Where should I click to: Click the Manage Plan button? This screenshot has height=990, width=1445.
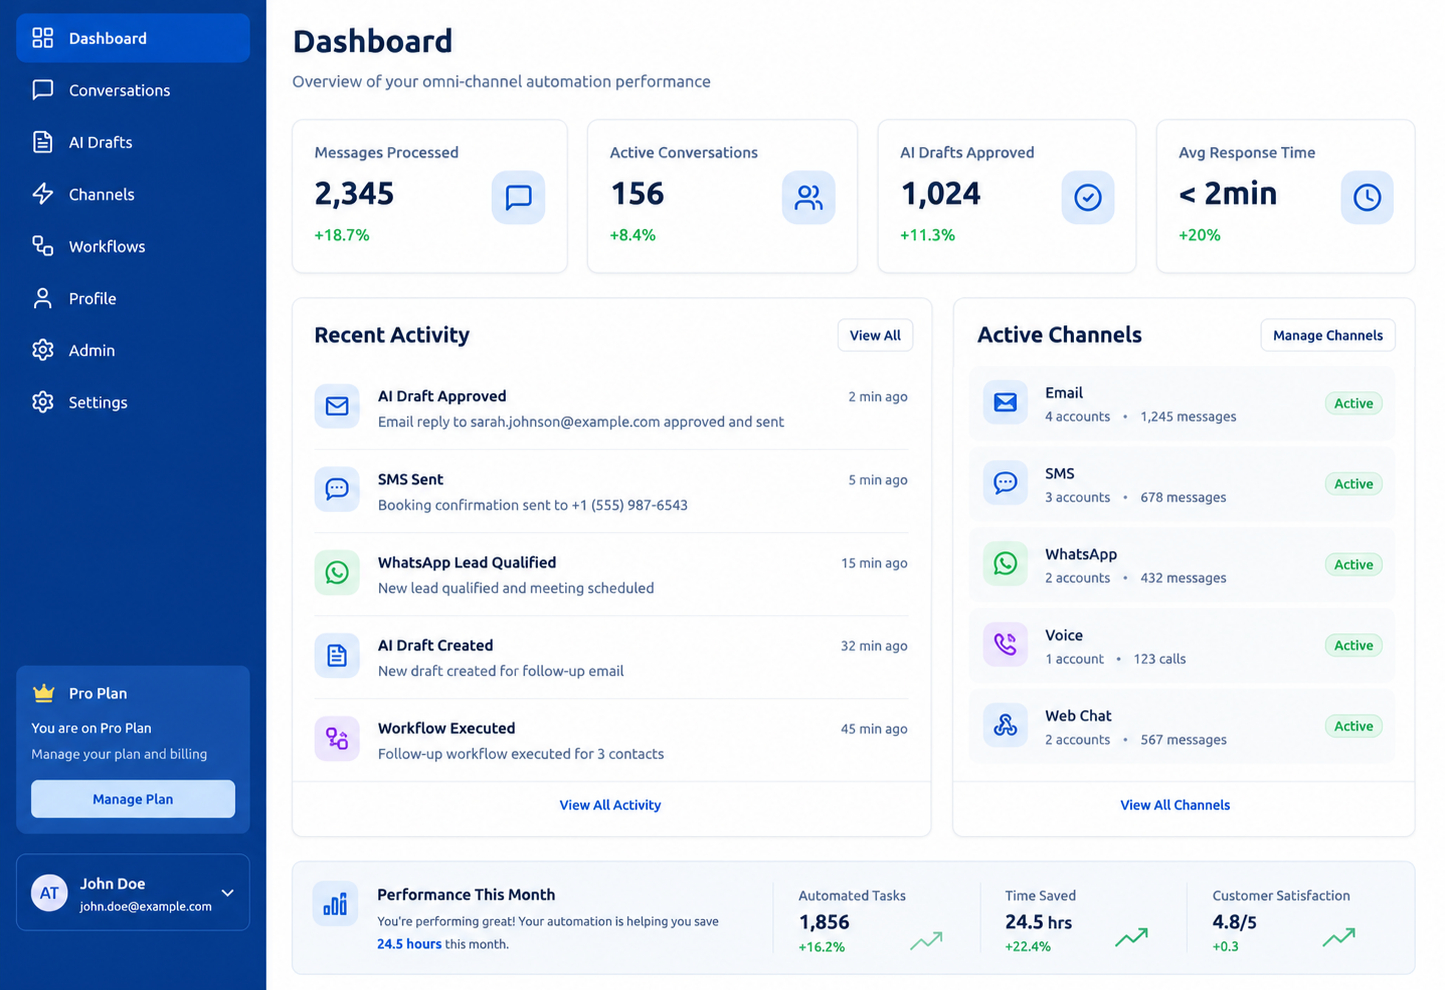[x=133, y=799]
